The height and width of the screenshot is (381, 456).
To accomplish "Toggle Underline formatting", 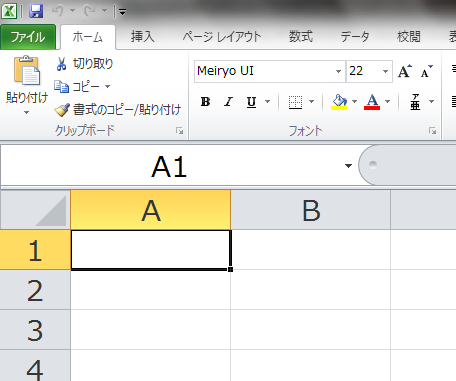I will pos(251,102).
